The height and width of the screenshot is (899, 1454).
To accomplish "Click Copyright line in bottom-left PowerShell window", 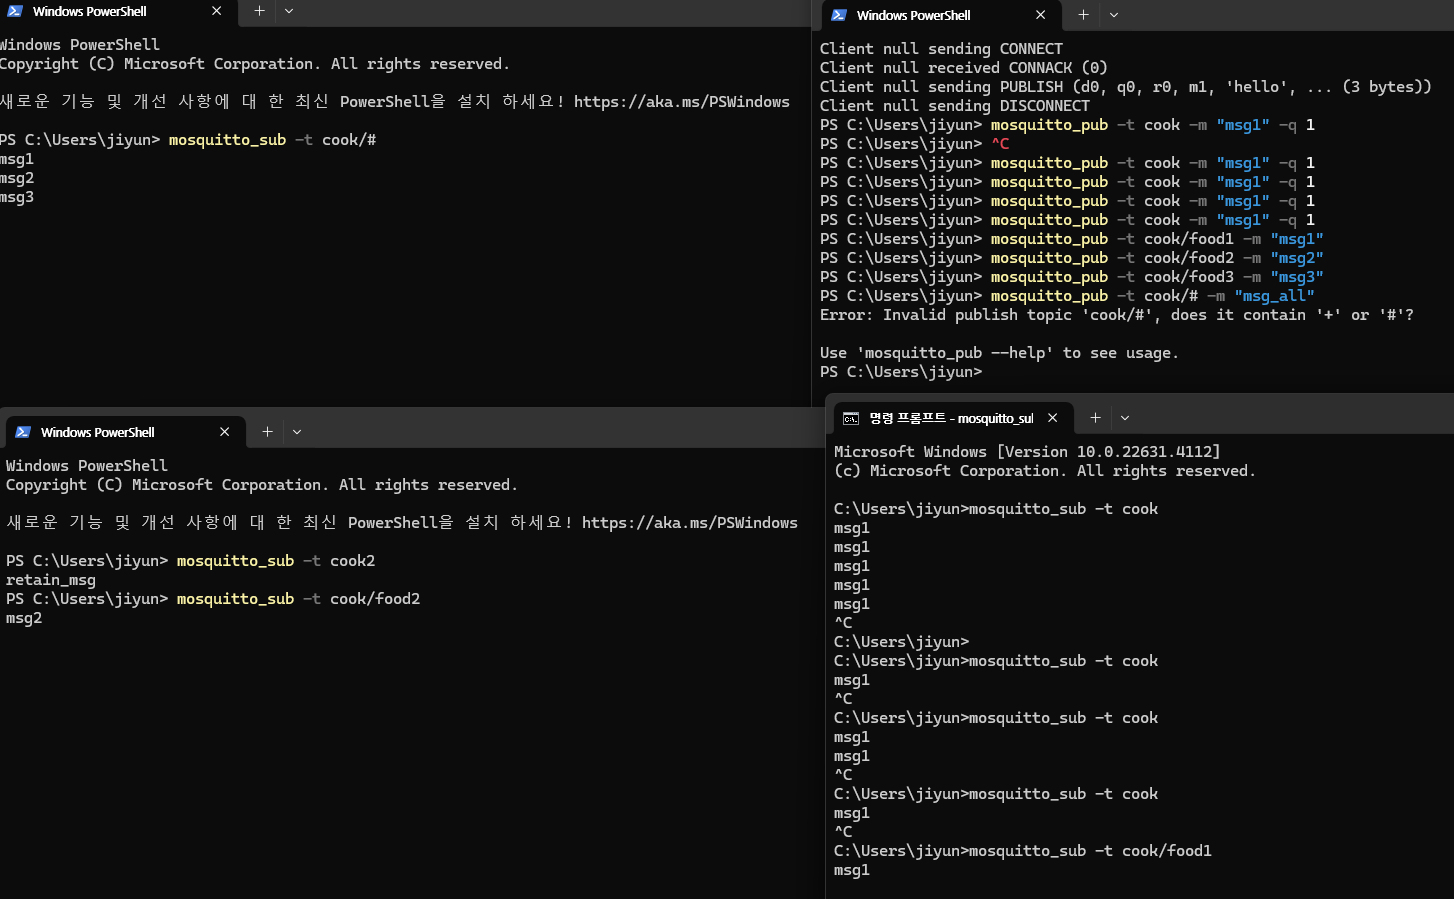I will tap(262, 485).
